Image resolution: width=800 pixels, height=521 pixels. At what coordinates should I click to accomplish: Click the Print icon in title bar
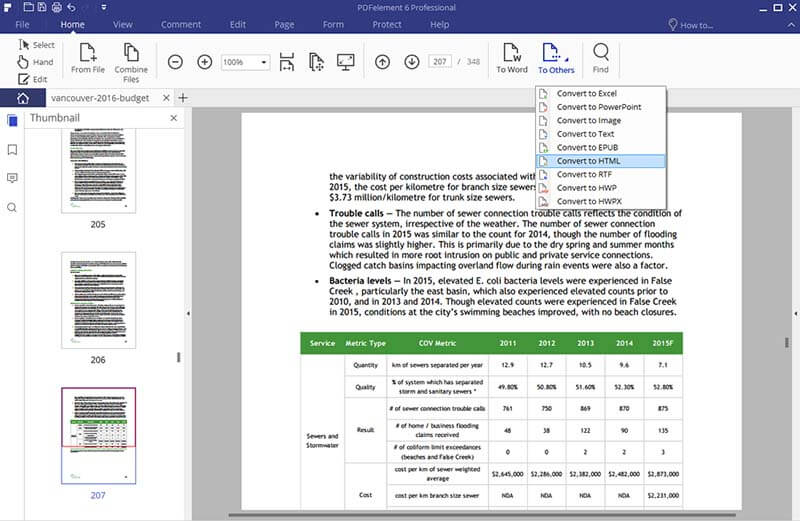pos(57,7)
